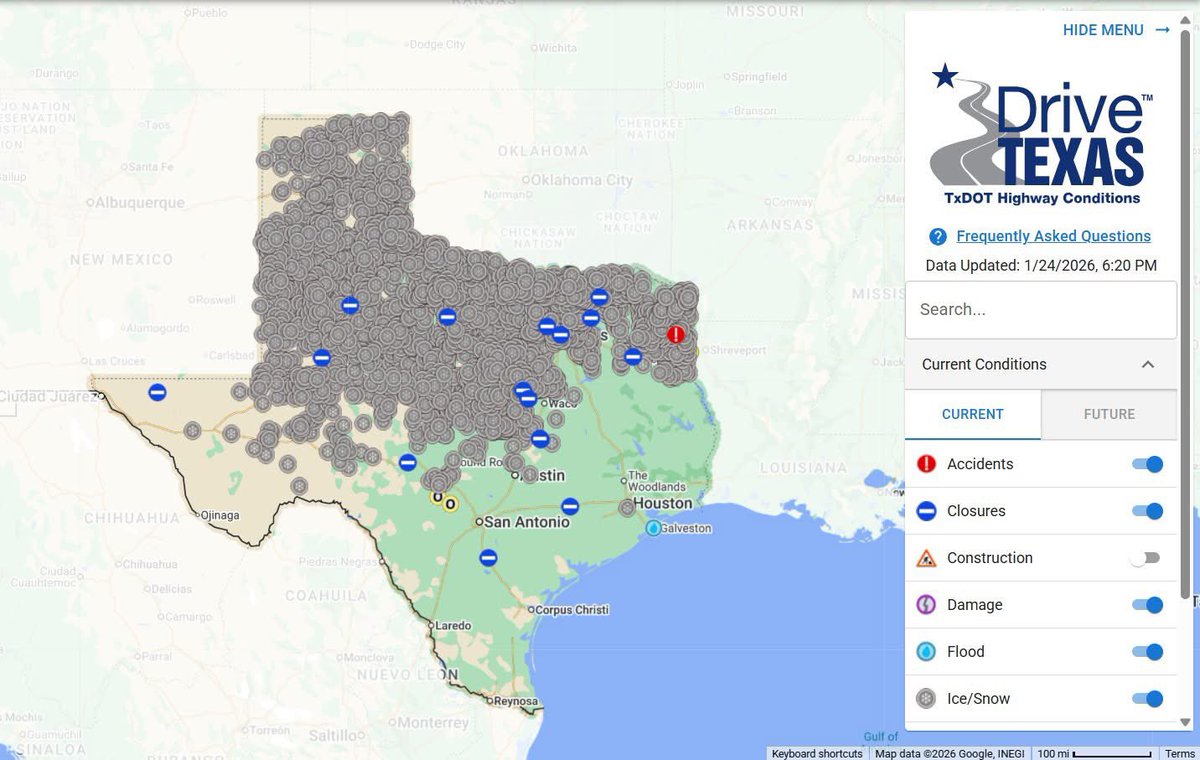Click the question mark FAQ icon
Image resolution: width=1200 pixels, height=760 pixels.
click(x=938, y=237)
